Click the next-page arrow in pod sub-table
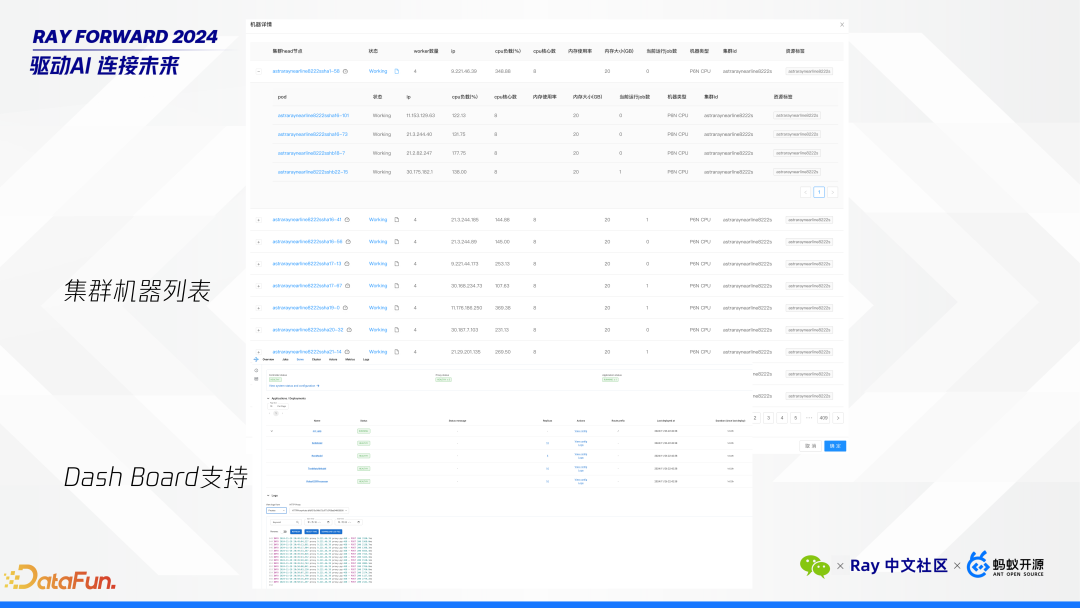The height and width of the screenshot is (608, 1080). [832, 192]
